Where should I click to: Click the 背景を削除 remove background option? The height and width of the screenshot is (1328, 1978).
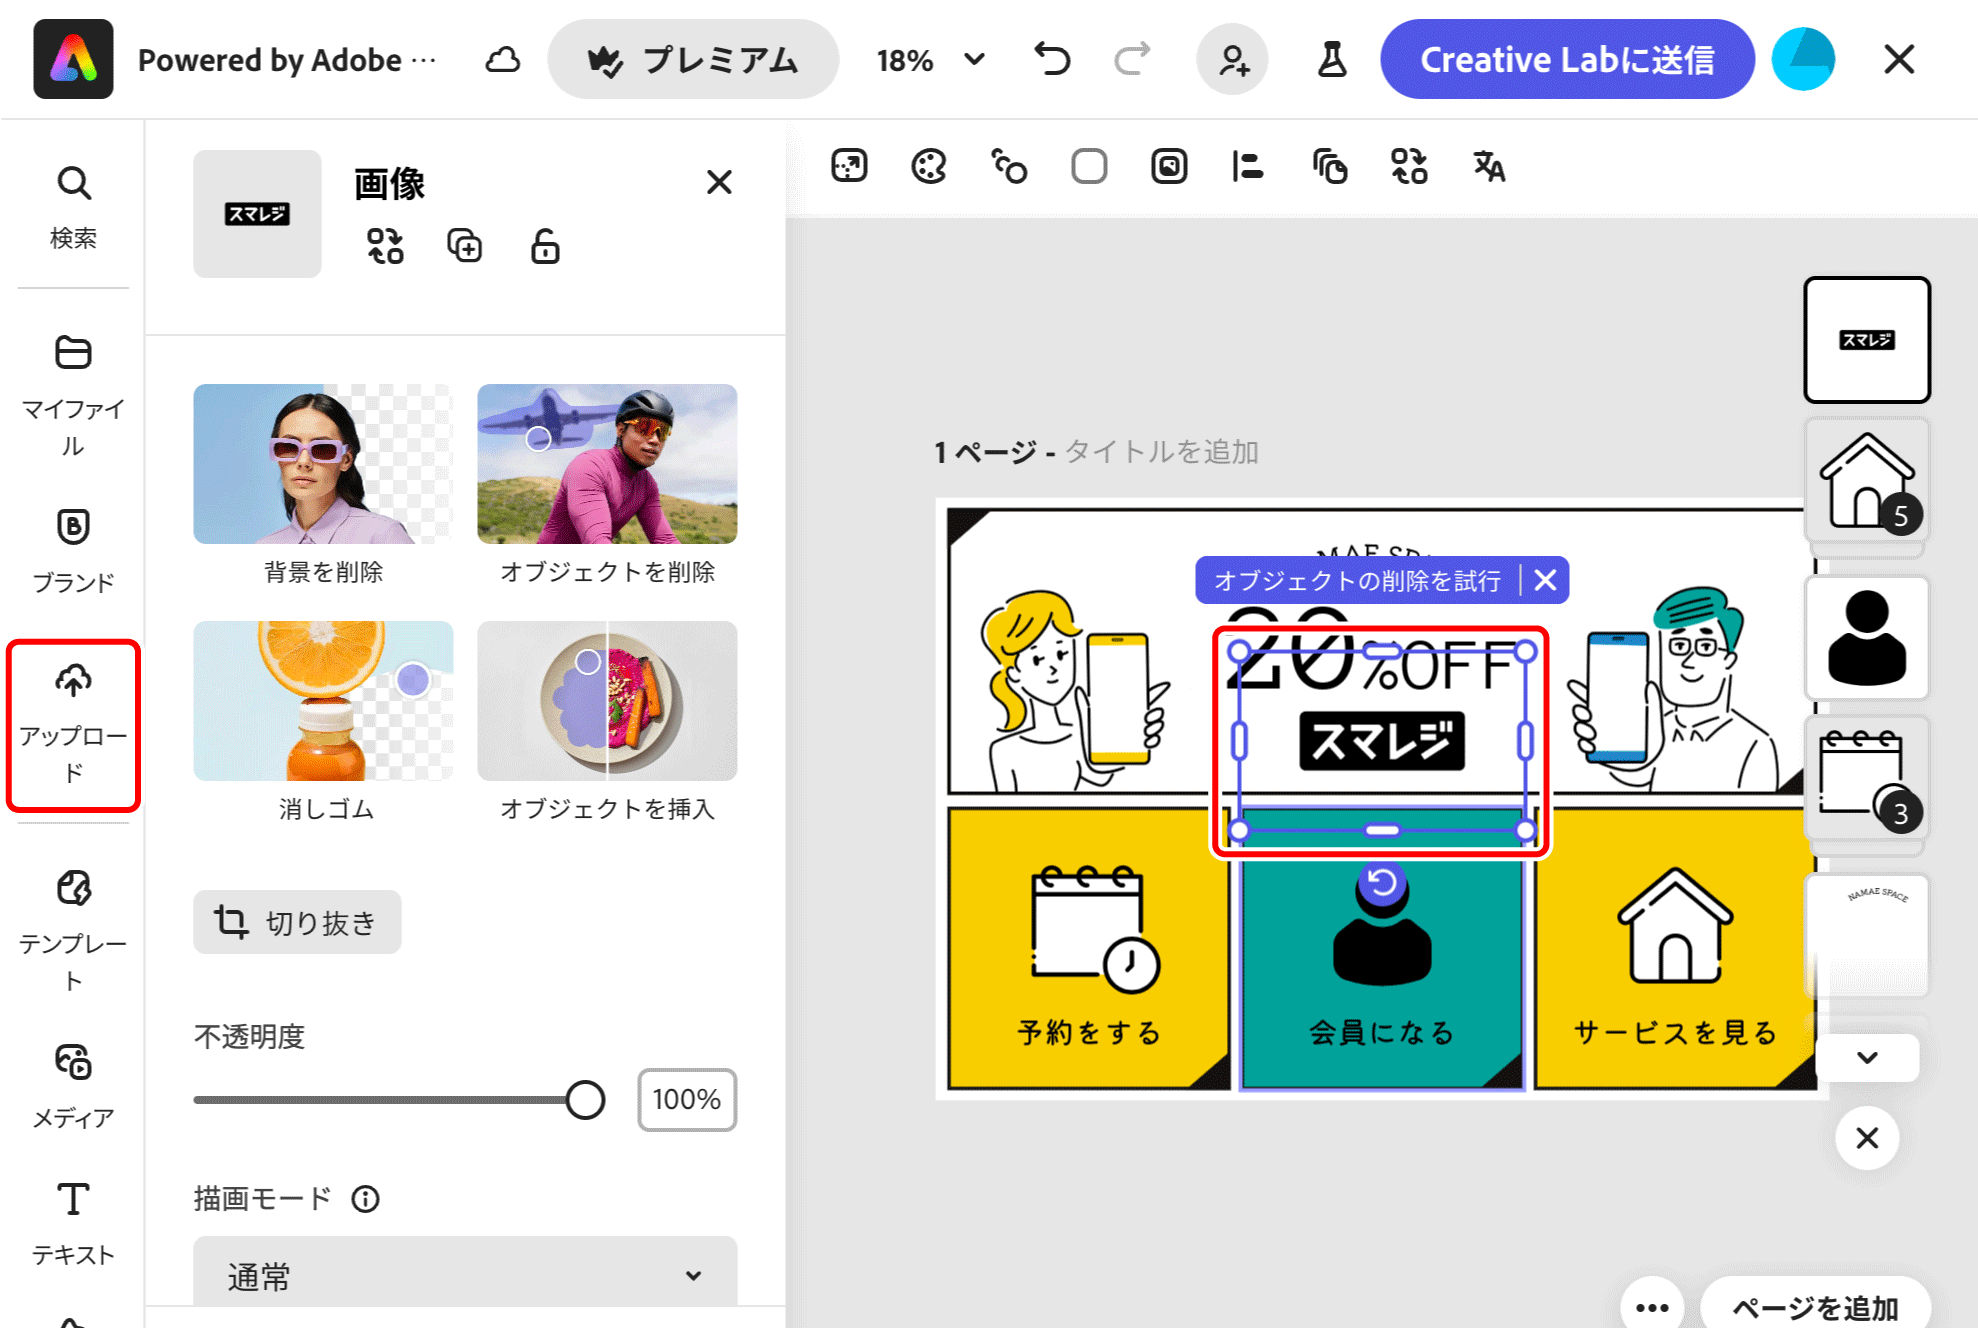(x=322, y=465)
